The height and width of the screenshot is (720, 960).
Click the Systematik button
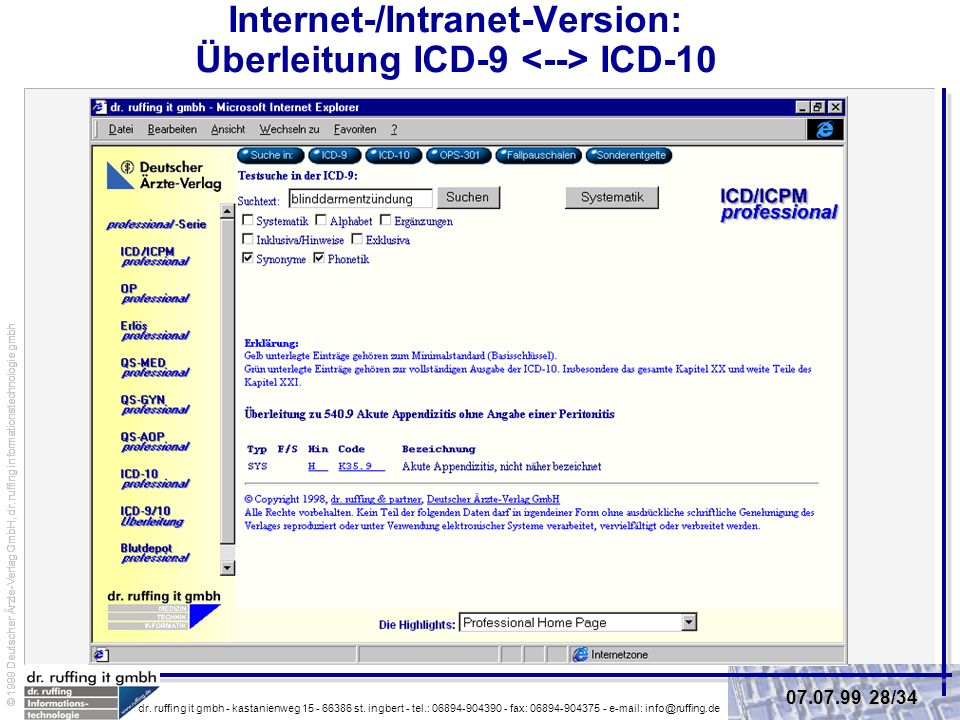coord(612,197)
